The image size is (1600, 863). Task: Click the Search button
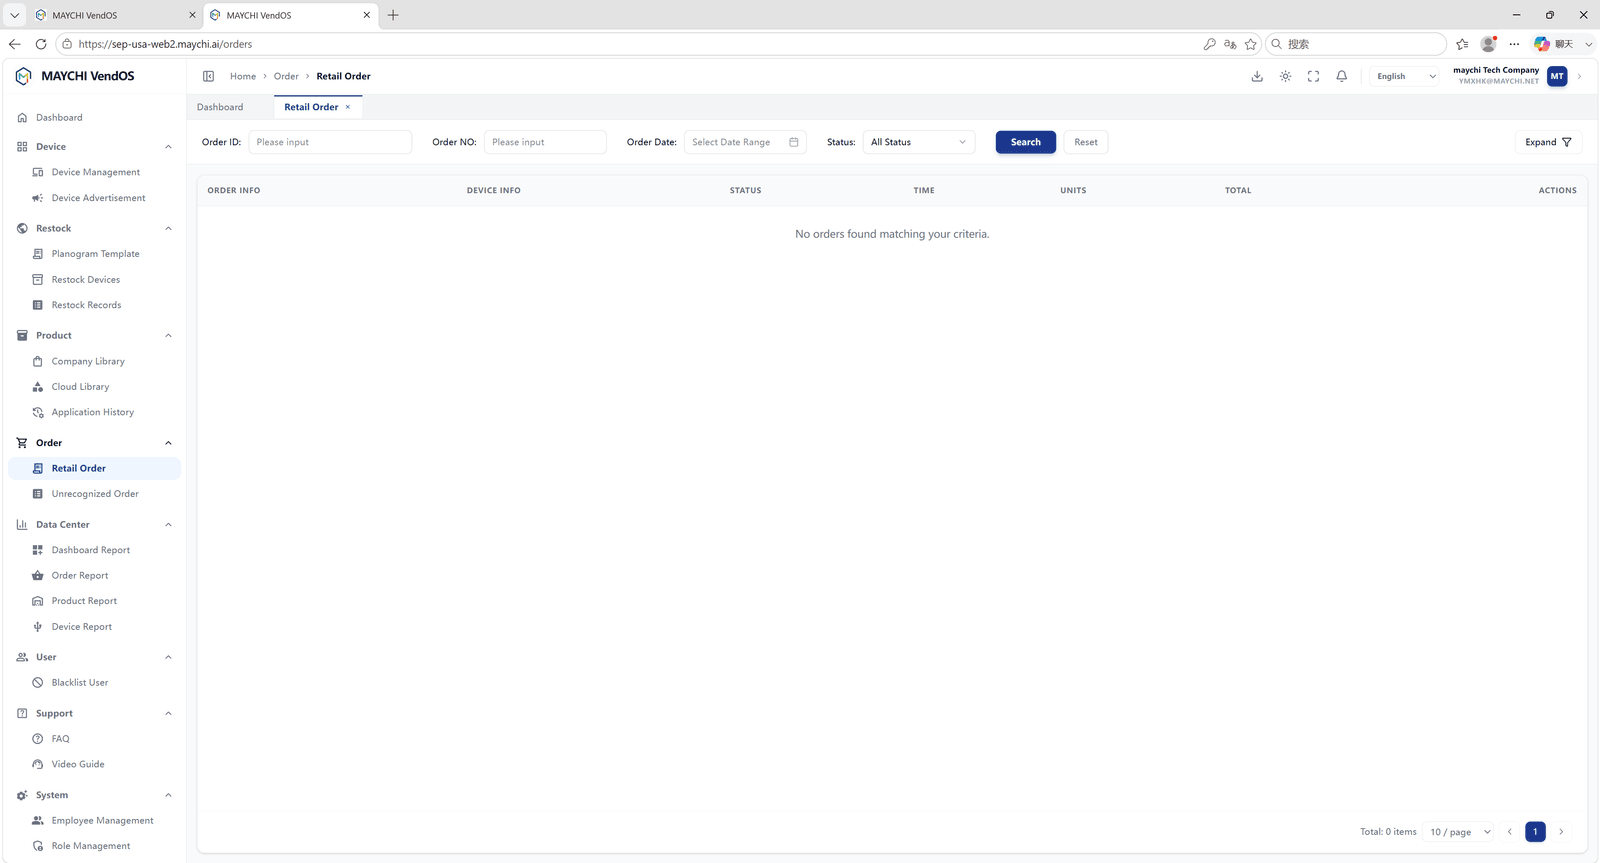1026,142
